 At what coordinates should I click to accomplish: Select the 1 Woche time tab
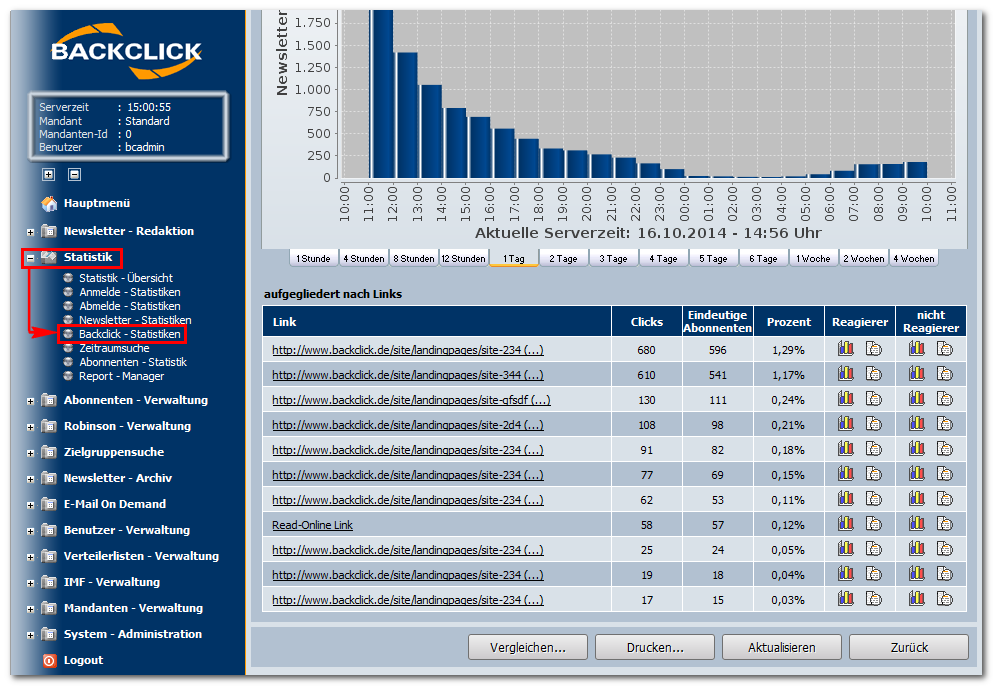(x=813, y=258)
